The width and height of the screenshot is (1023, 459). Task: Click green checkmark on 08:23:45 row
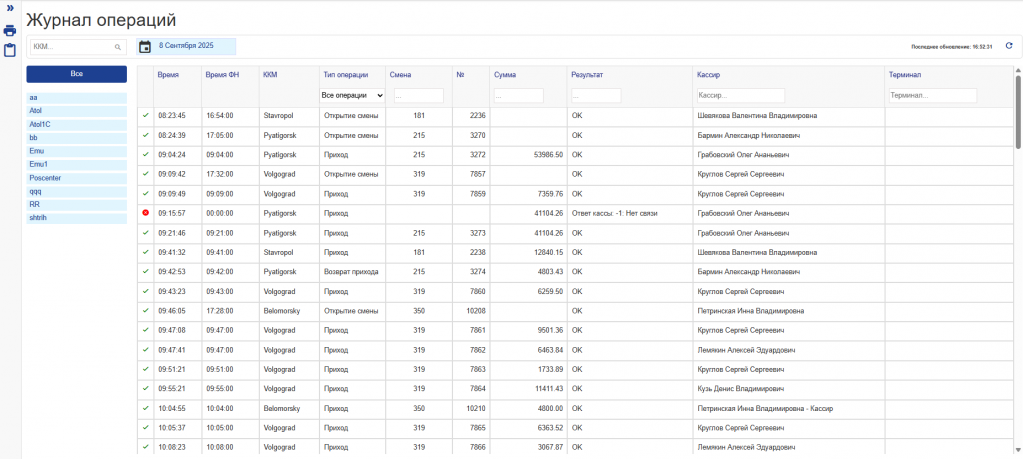pyautogui.click(x=145, y=116)
